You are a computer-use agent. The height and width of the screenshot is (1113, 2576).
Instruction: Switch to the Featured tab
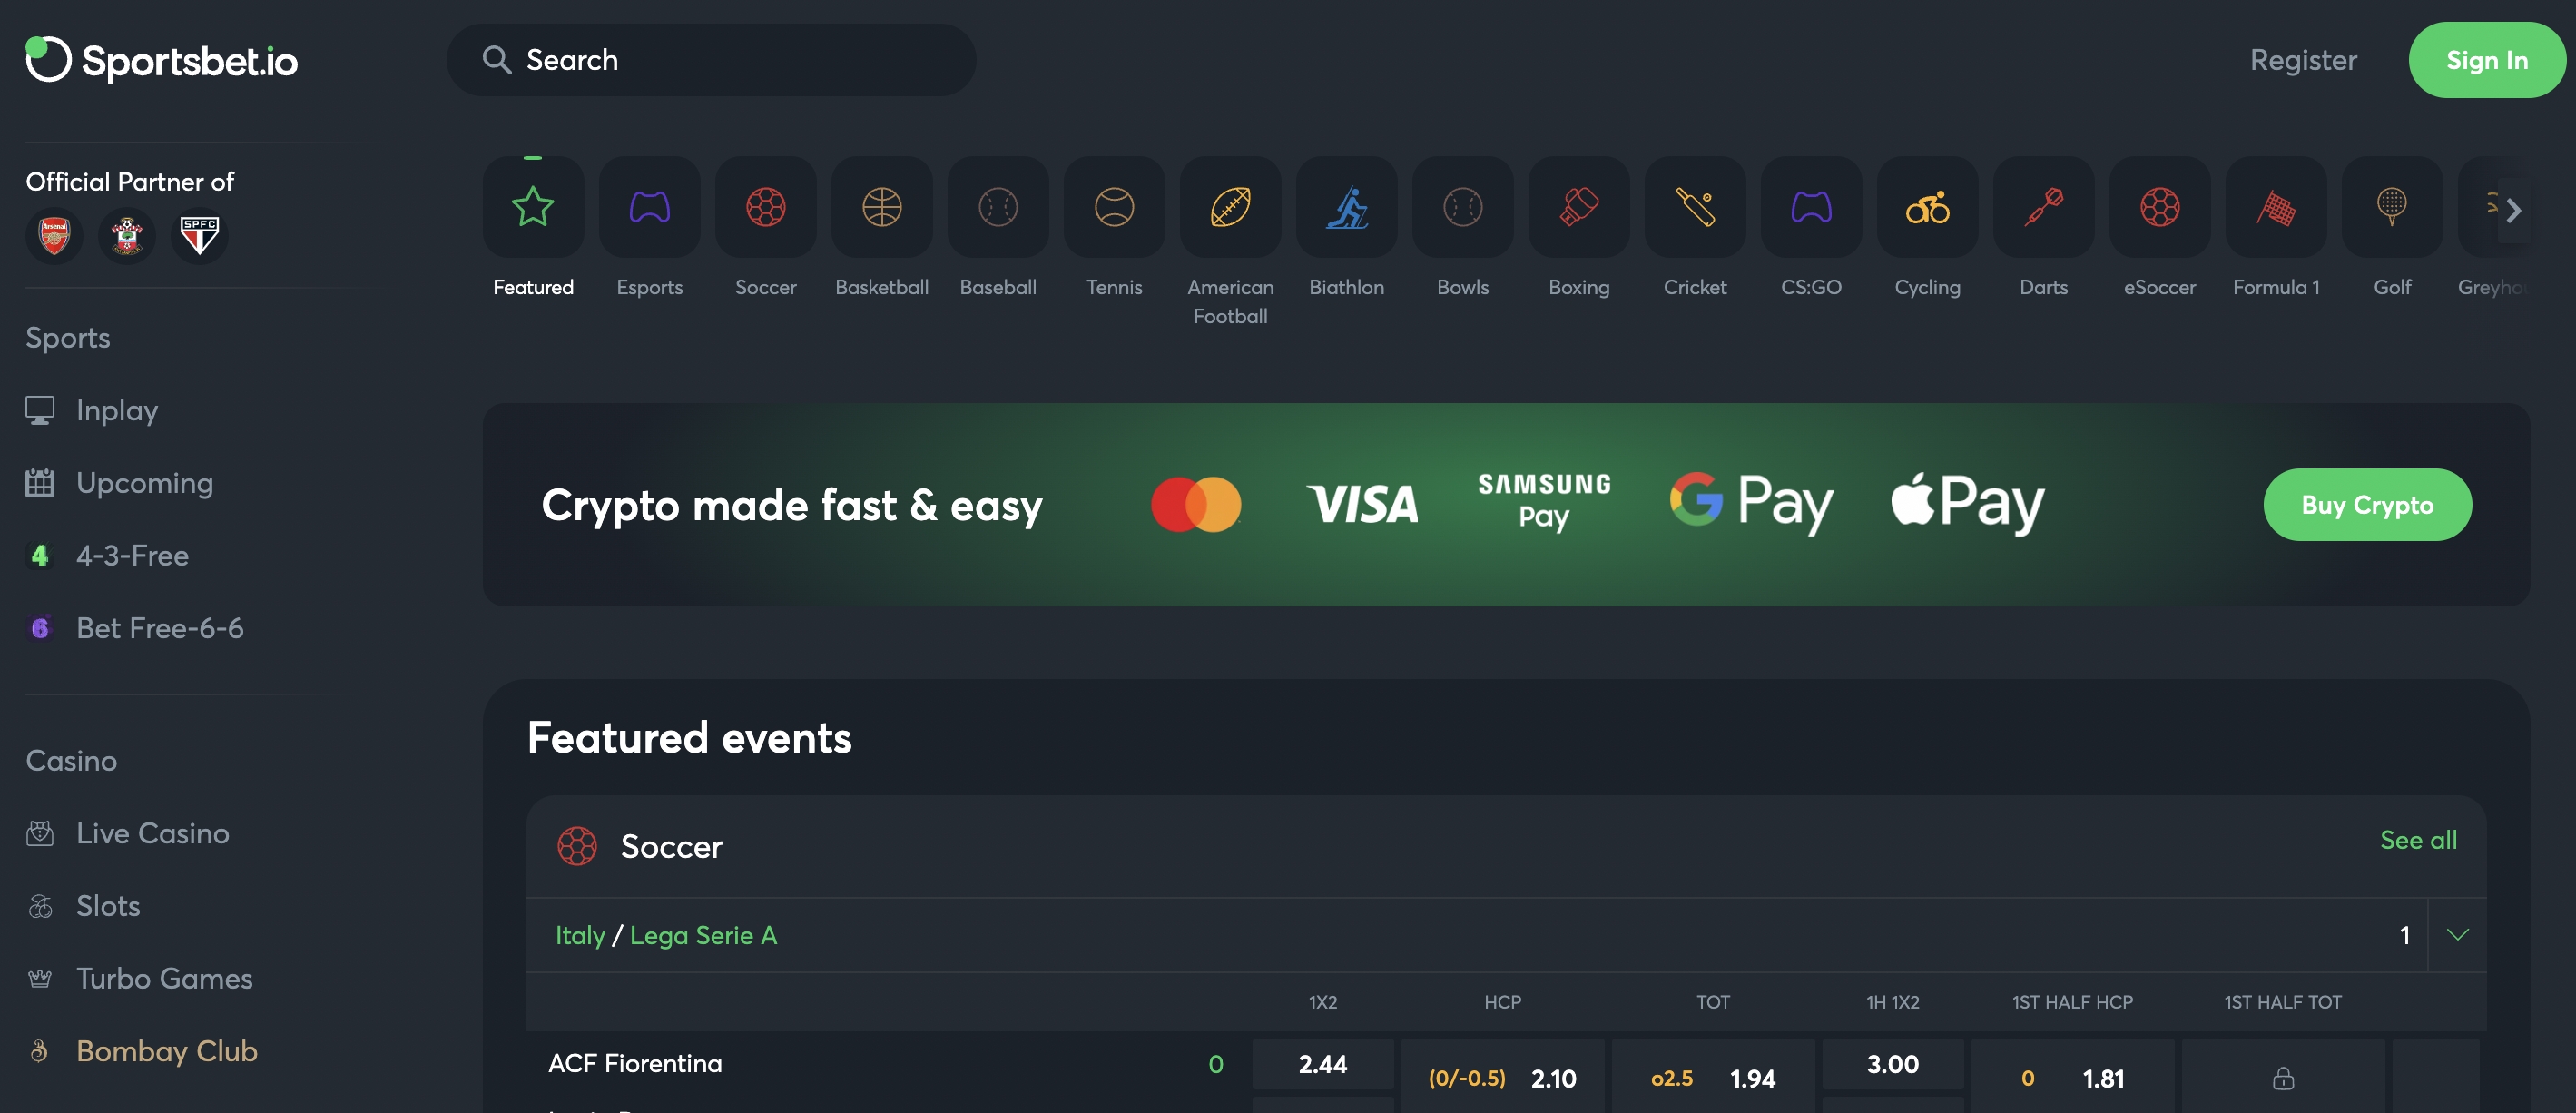tap(533, 208)
